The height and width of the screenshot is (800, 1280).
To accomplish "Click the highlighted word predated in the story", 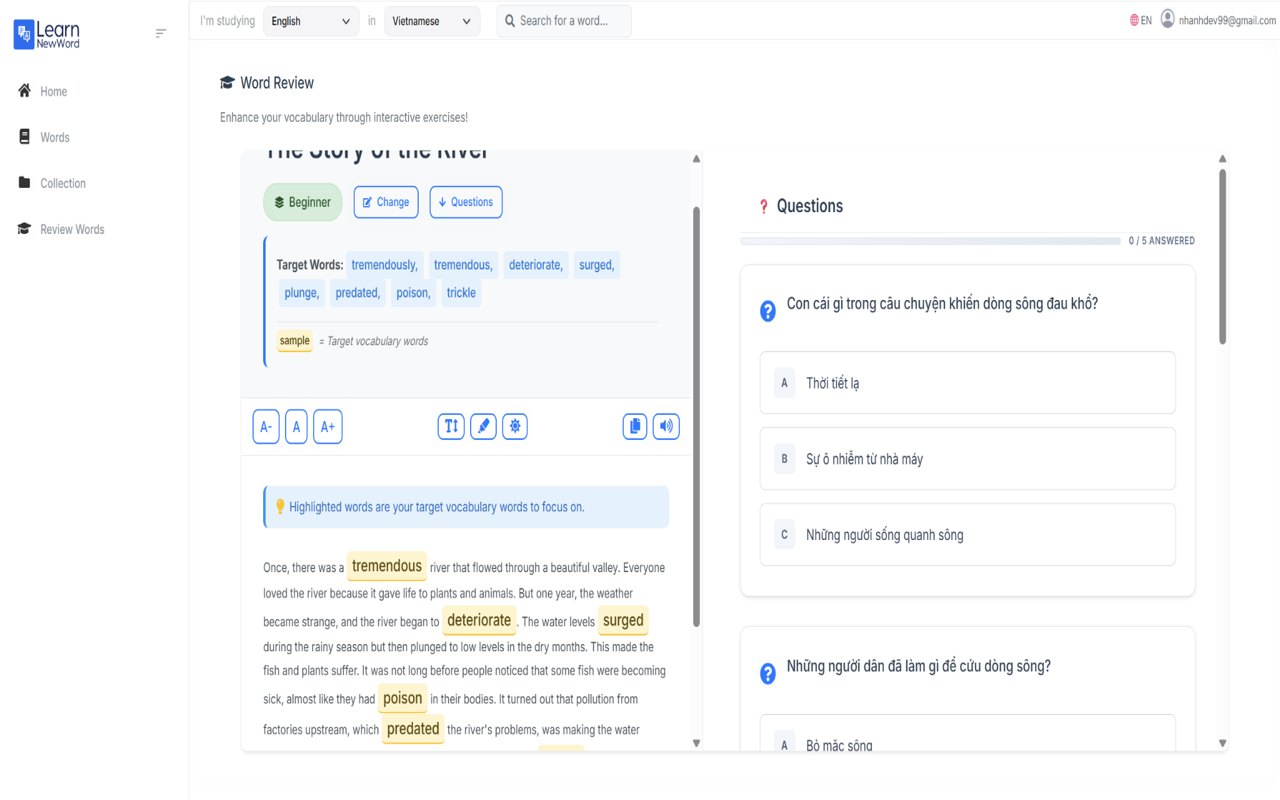I will coord(413,729).
